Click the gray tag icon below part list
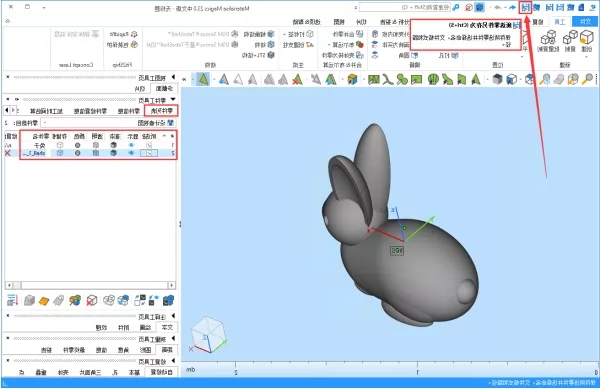The height and width of the screenshot is (389, 600). point(59,301)
